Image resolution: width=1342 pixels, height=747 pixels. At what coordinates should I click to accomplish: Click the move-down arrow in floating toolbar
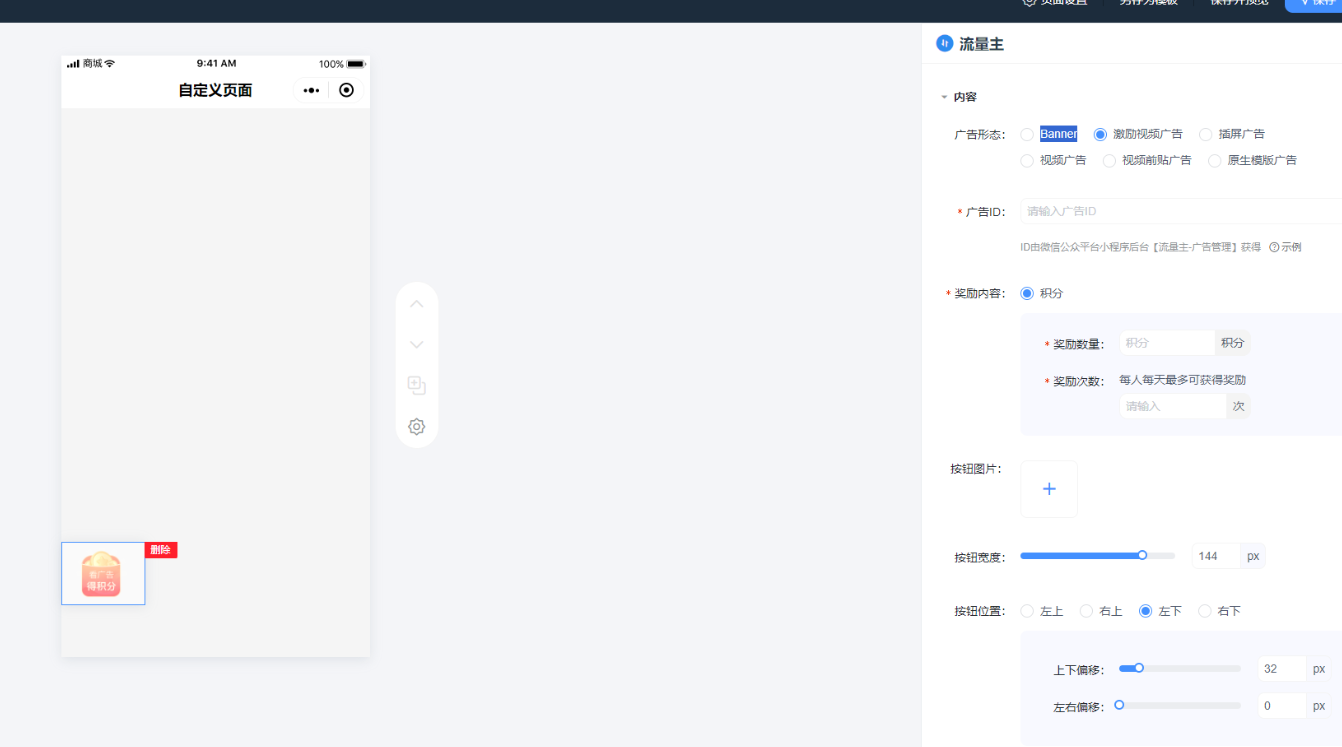(x=417, y=345)
